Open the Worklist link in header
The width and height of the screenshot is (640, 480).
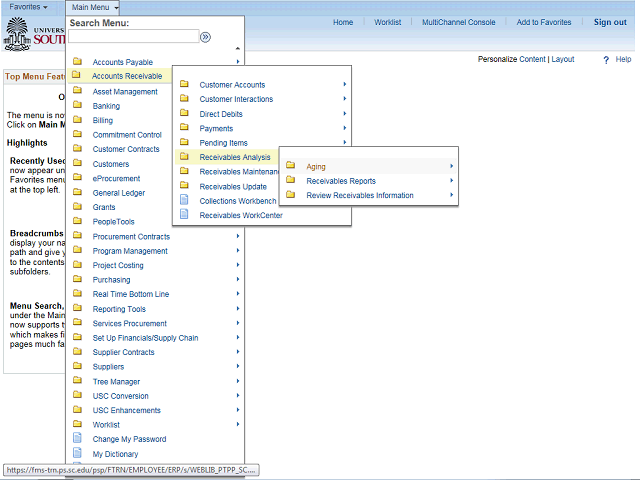click(387, 22)
